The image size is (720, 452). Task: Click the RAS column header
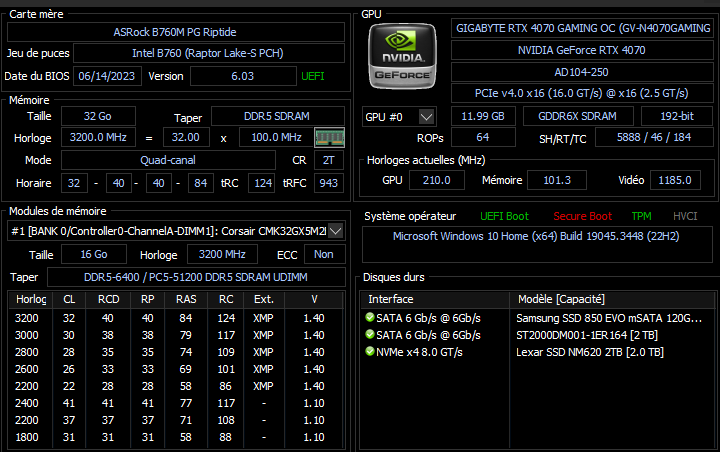tap(186, 299)
